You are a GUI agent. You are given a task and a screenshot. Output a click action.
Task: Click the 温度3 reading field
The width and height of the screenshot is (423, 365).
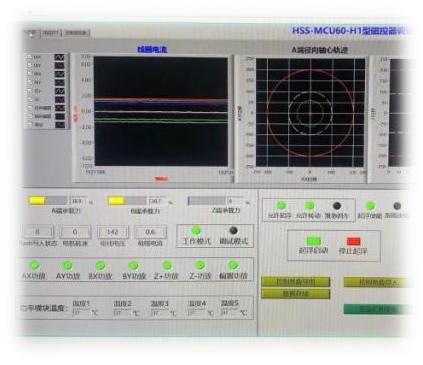[x=160, y=313]
